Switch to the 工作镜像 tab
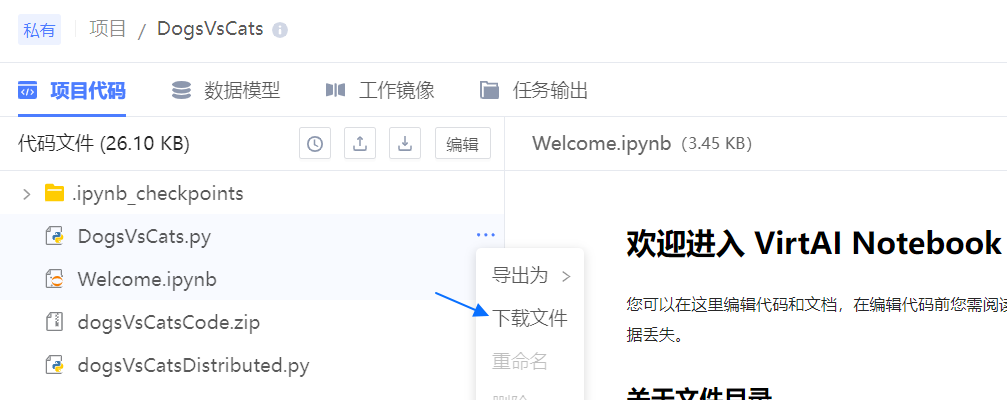Viewport: 1007px width, 400px height. point(380,91)
